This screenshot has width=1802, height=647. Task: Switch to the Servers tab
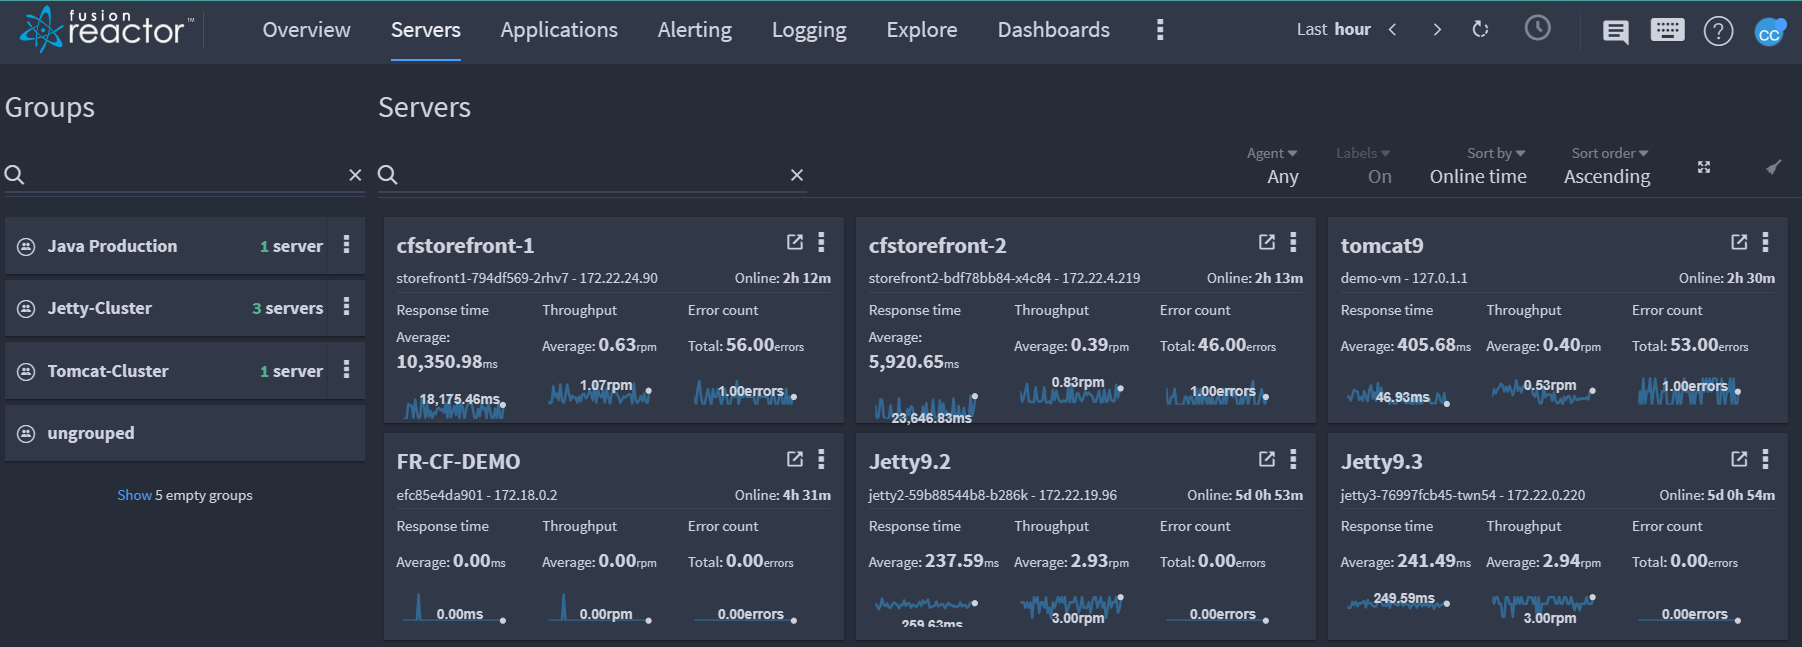pos(426,30)
